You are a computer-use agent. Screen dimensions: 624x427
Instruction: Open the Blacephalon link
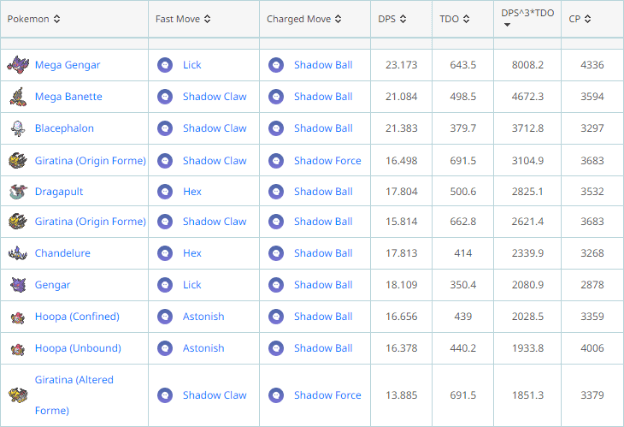(x=64, y=129)
